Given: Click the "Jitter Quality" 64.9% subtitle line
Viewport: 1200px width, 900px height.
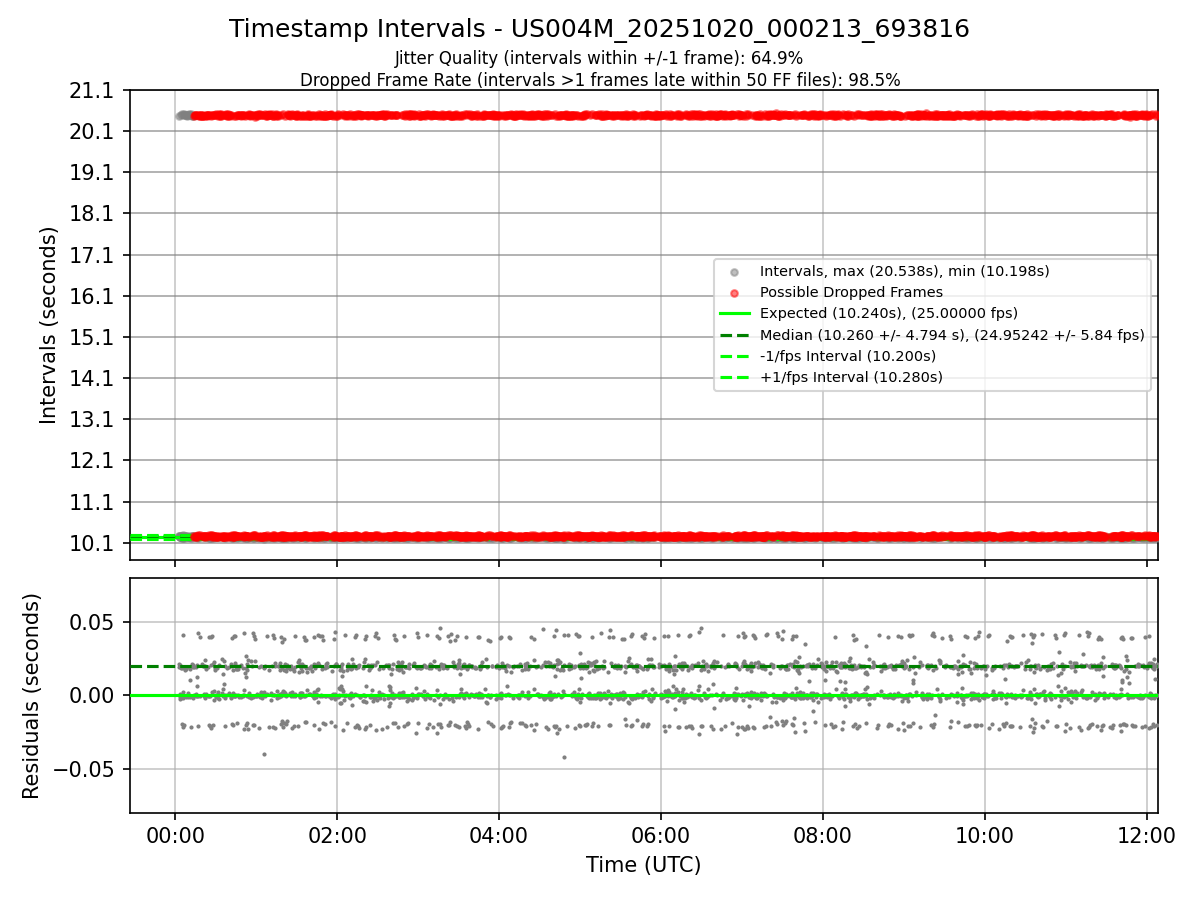Looking at the screenshot, I should [599, 58].
